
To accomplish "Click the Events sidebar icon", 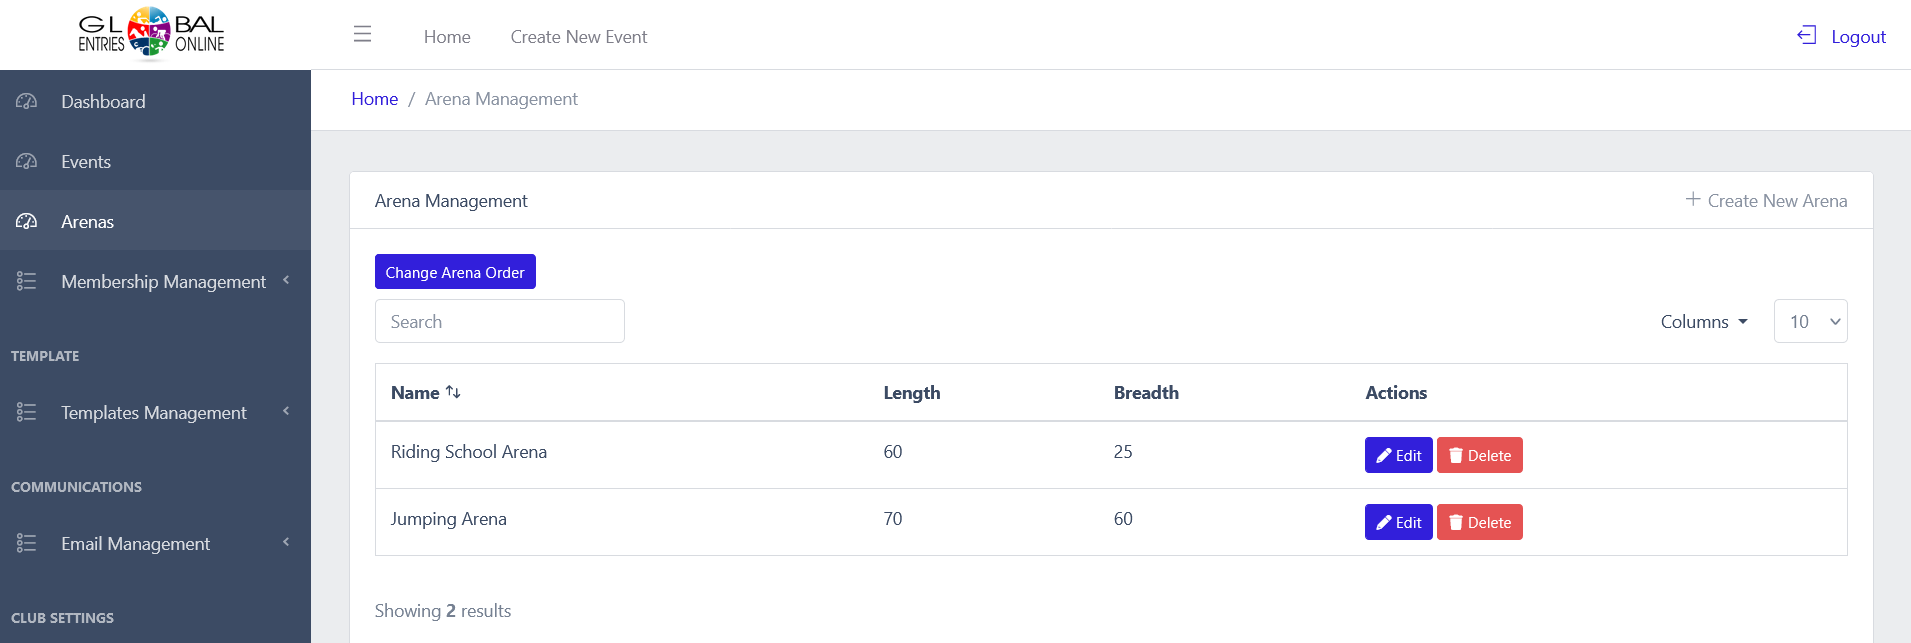I will click(x=27, y=162).
